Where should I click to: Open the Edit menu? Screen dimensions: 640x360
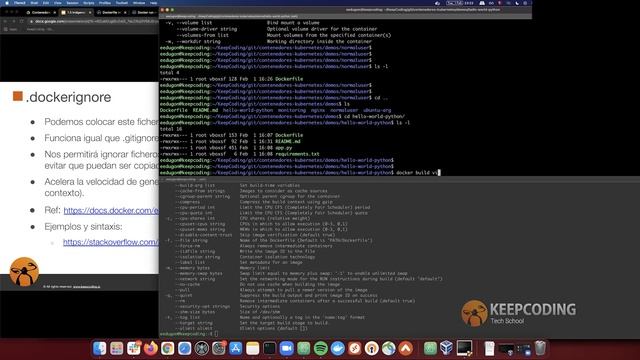[46, 3]
